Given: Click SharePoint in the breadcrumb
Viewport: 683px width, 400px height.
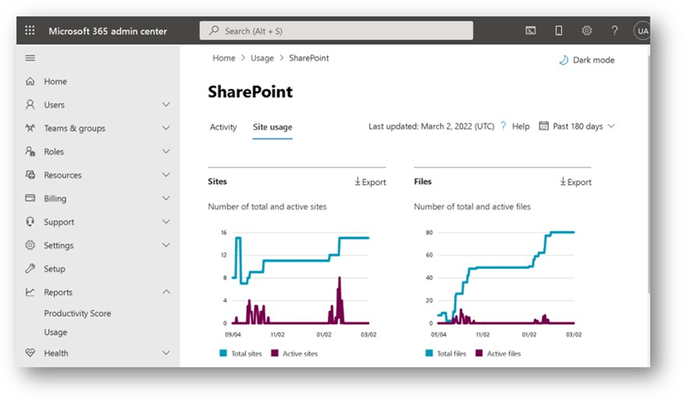Looking at the screenshot, I should [x=309, y=58].
